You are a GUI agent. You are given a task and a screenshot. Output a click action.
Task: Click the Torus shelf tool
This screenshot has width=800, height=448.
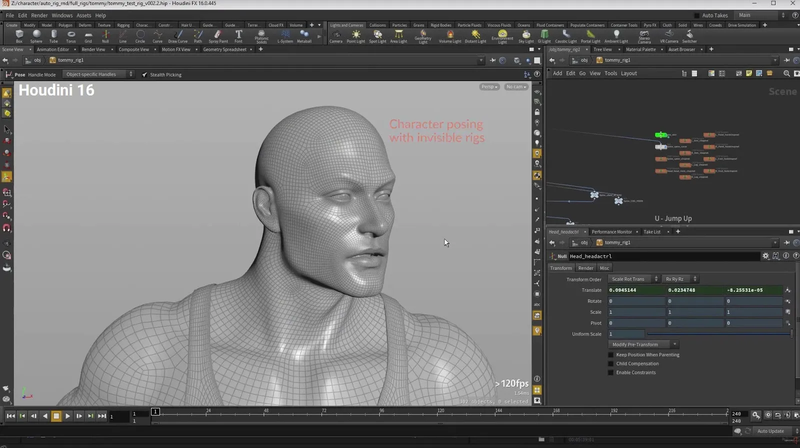click(71, 35)
